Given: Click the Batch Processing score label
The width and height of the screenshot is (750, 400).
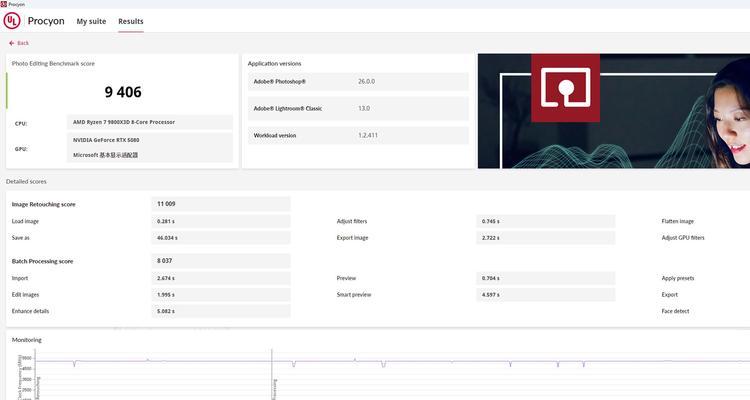Looking at the screenshot, I should point(43,261).
